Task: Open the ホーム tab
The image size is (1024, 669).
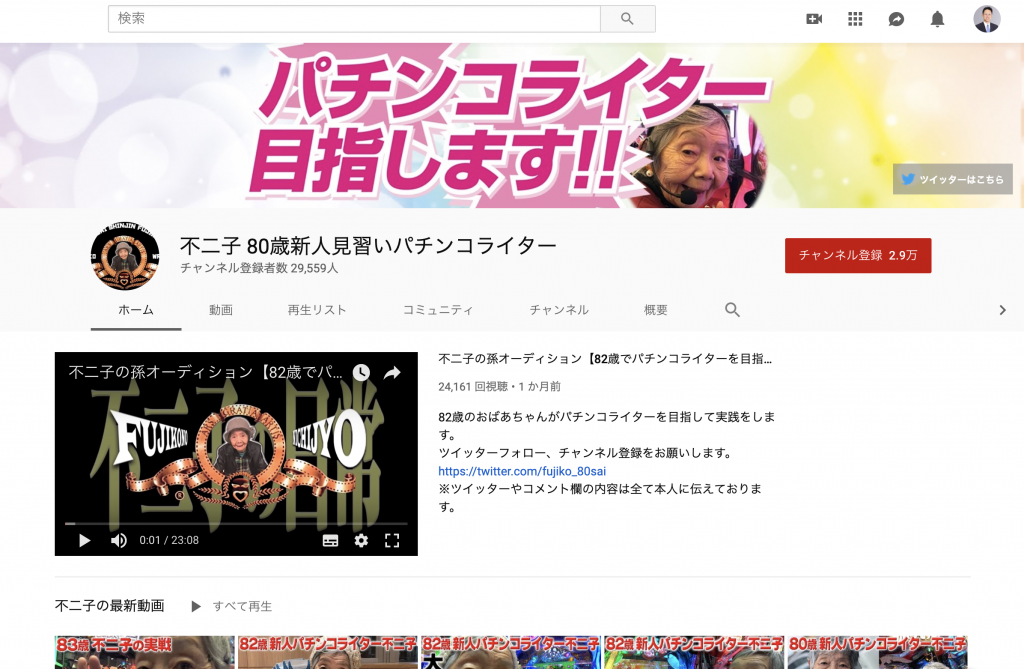Action: tap(136, 310)
